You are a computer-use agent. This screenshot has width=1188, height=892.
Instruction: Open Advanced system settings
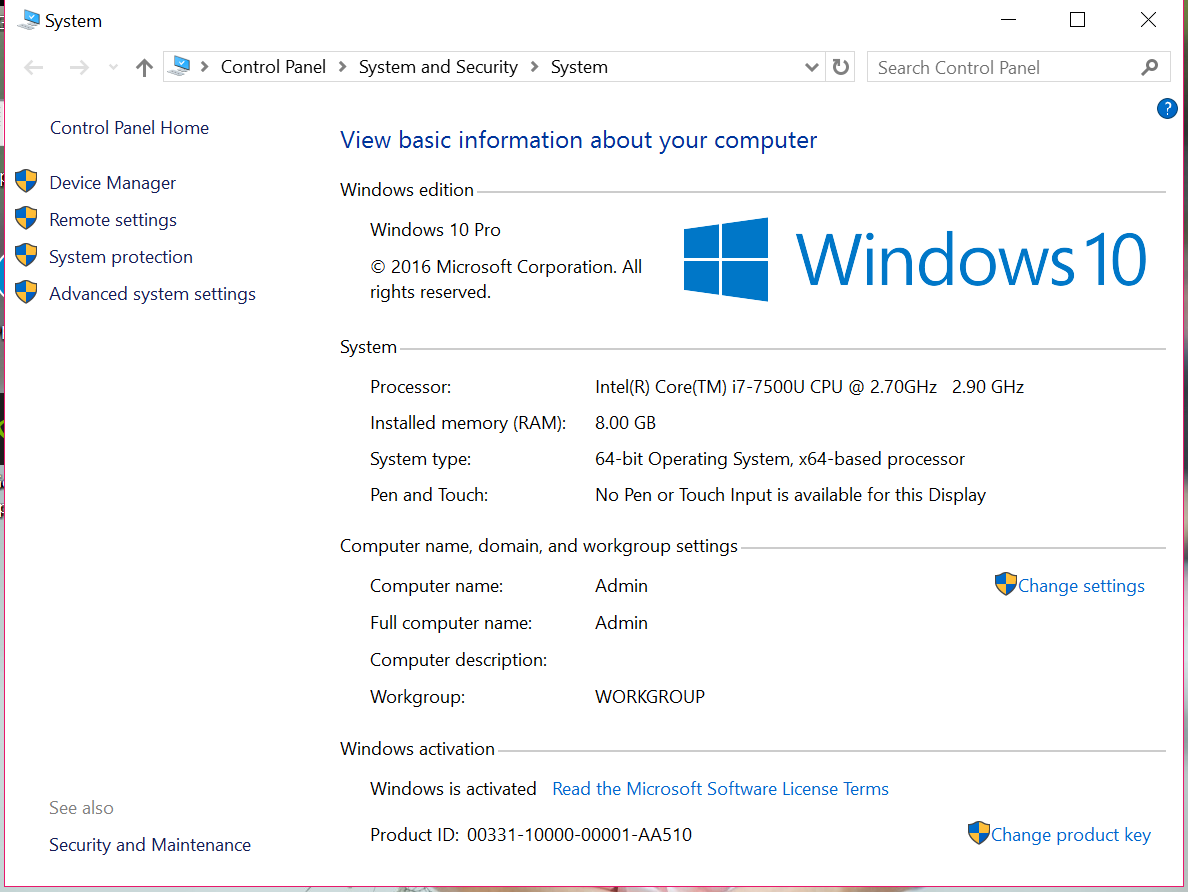click(152, 294)
